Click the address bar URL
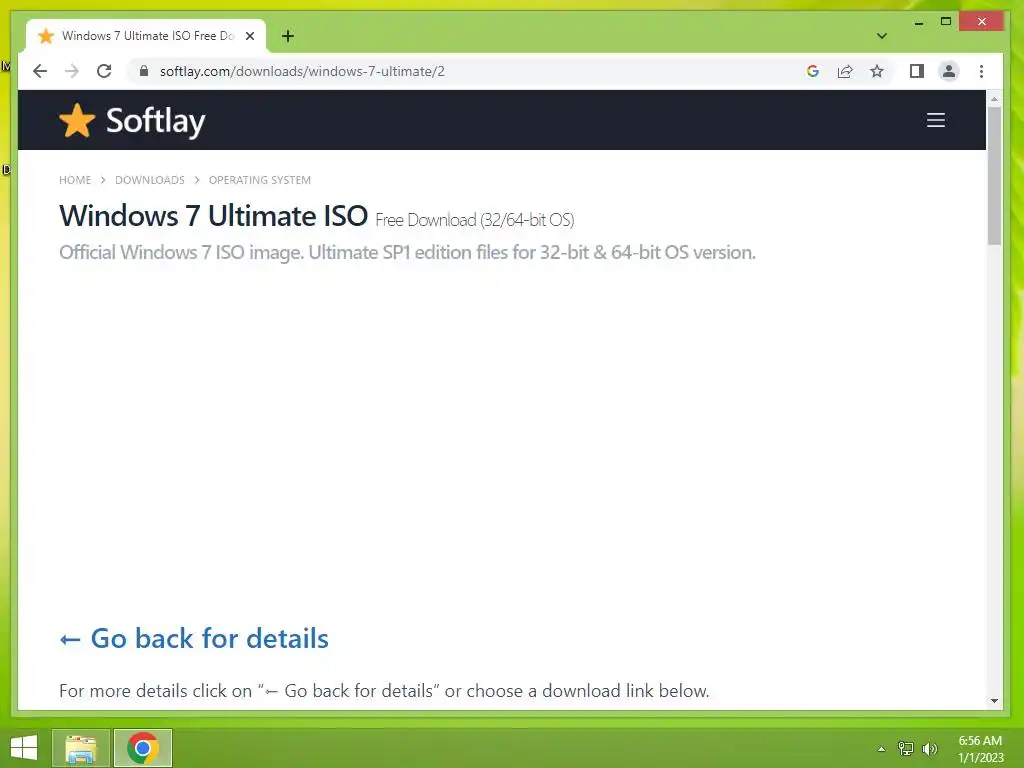The width and height of the screenshot is (1024, 768). (302, 71)
